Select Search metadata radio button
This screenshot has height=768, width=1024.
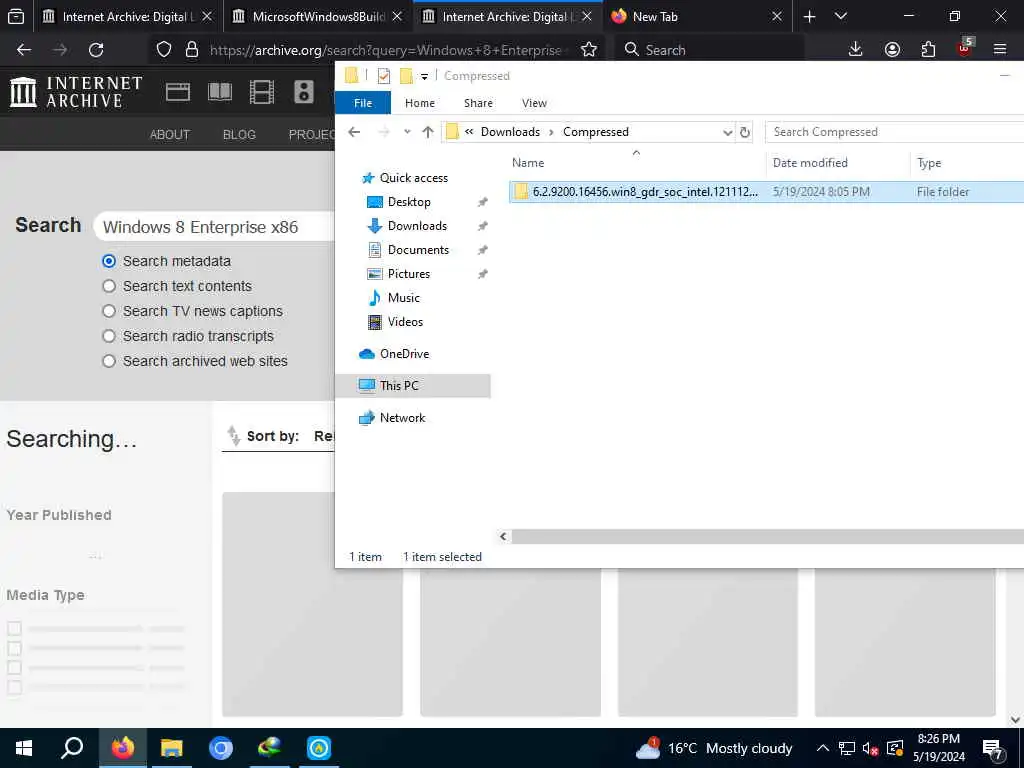pos(109,261)
